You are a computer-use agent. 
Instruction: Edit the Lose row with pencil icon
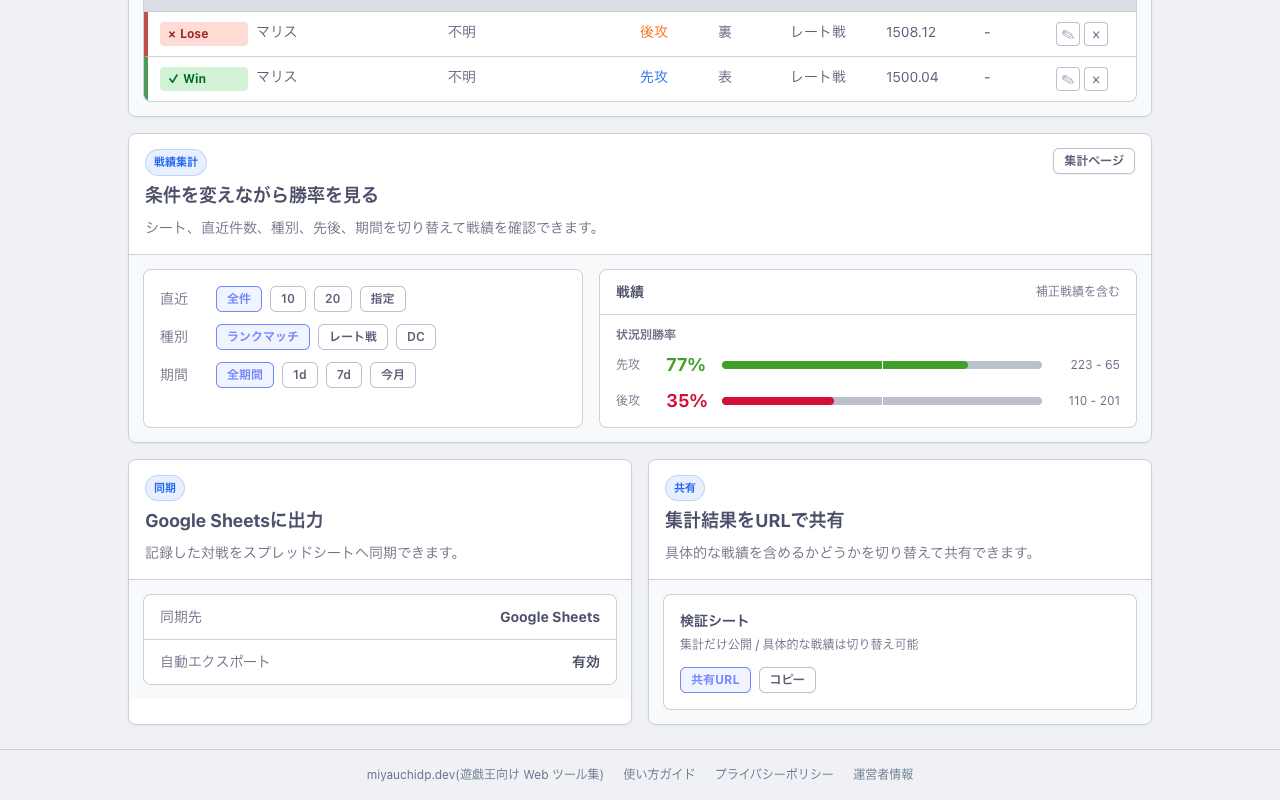click(x=1068, y=34)
